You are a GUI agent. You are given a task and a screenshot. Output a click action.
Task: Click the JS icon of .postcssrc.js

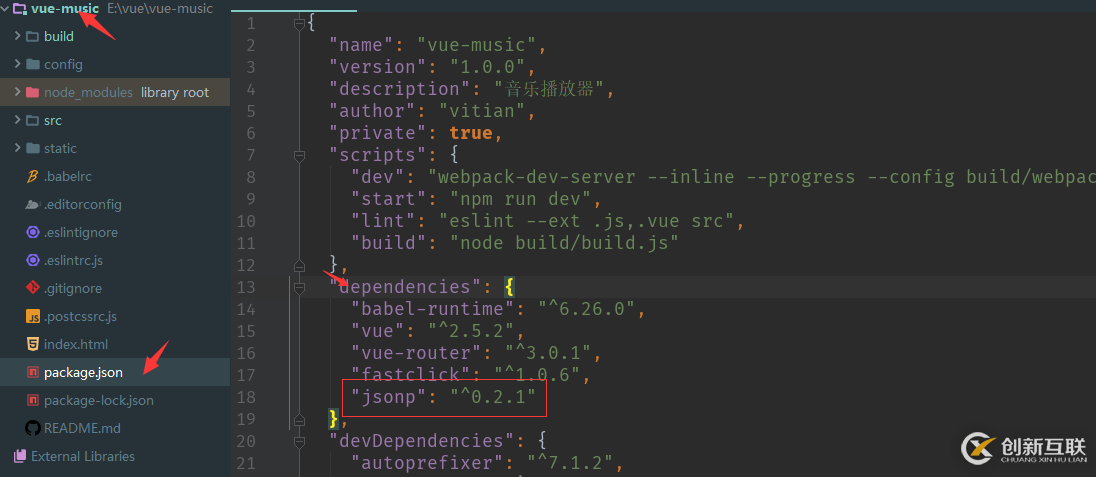pyautogui.click(x=32, y=316)
